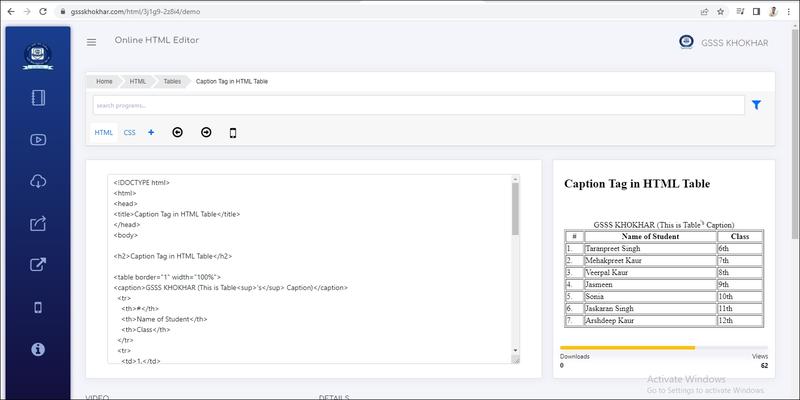The image size is (800, 400).
Task: Click the external link sidebar icon
Action: (x=38, y=265)
